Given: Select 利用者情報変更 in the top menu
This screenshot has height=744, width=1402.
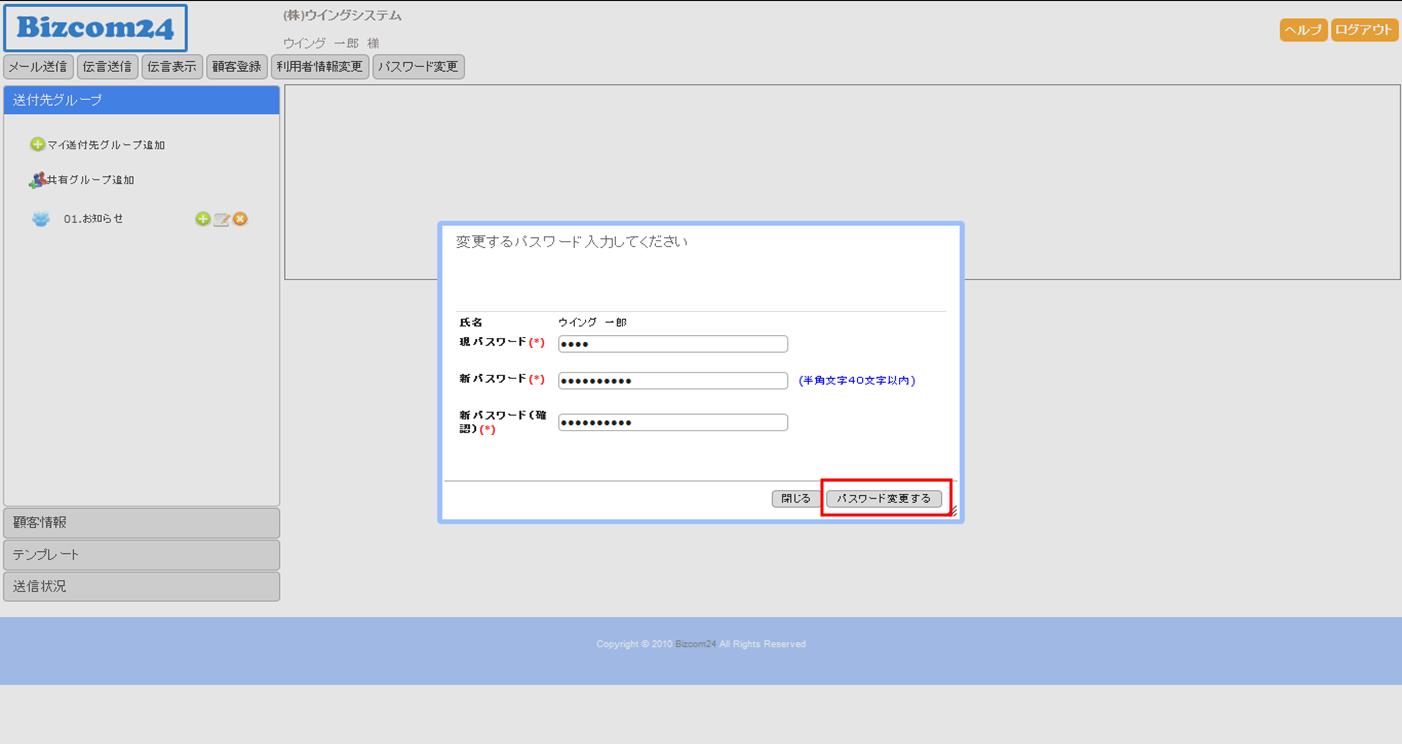Looking at the screenshot, I should pyautogui.click(x=319, y=67).
